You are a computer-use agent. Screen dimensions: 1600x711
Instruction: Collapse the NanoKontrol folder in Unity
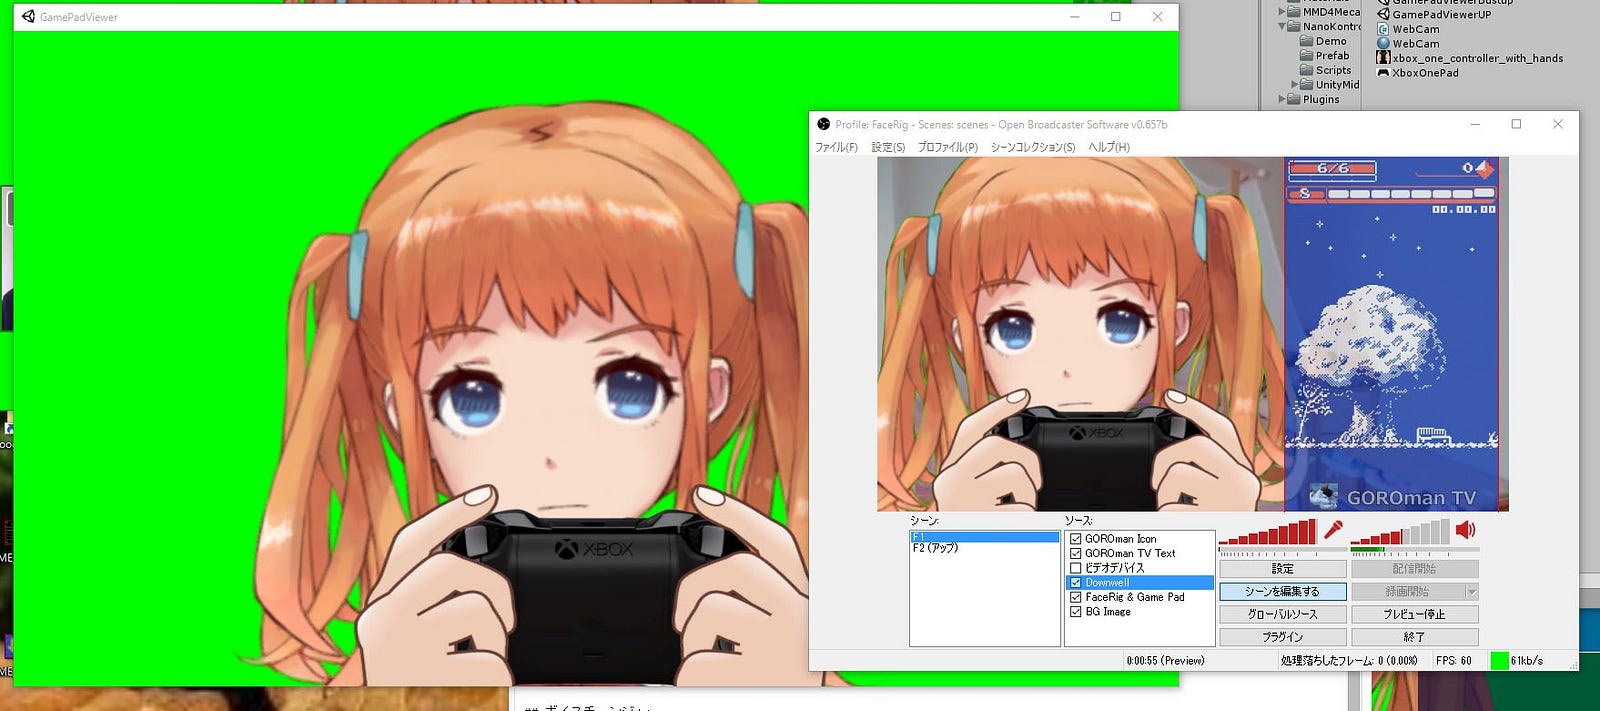click(1282, 27)
